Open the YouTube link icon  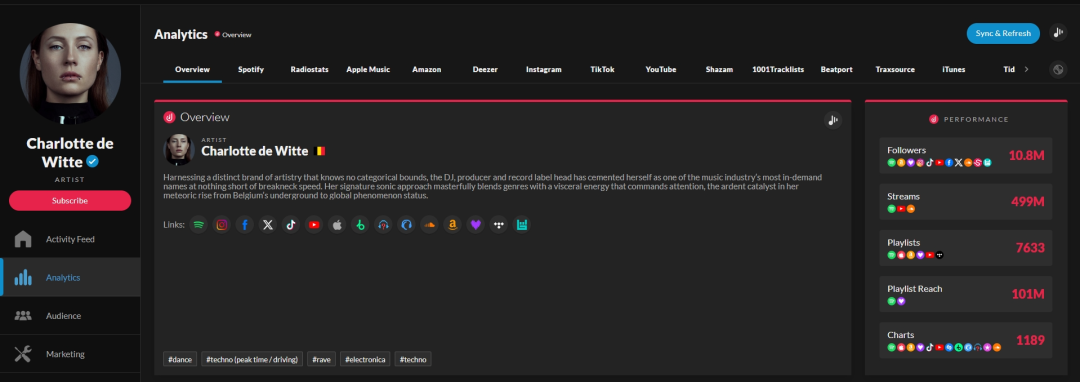[314, 224]
